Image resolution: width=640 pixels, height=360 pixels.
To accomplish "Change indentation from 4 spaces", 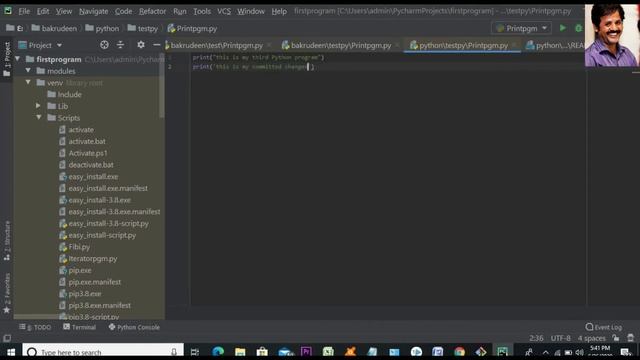I will [591, 338].
